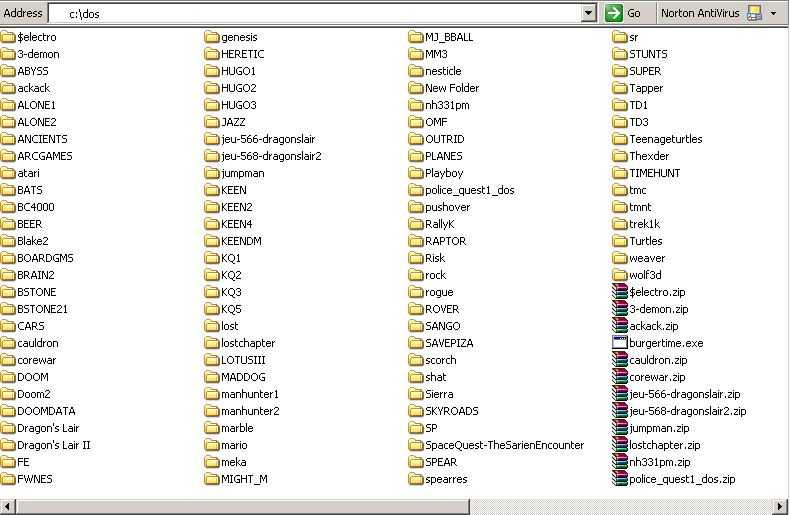Click the Teenageturtles folder icon
The width and height of the screenshot is (790, 515).
click(620, 139)
